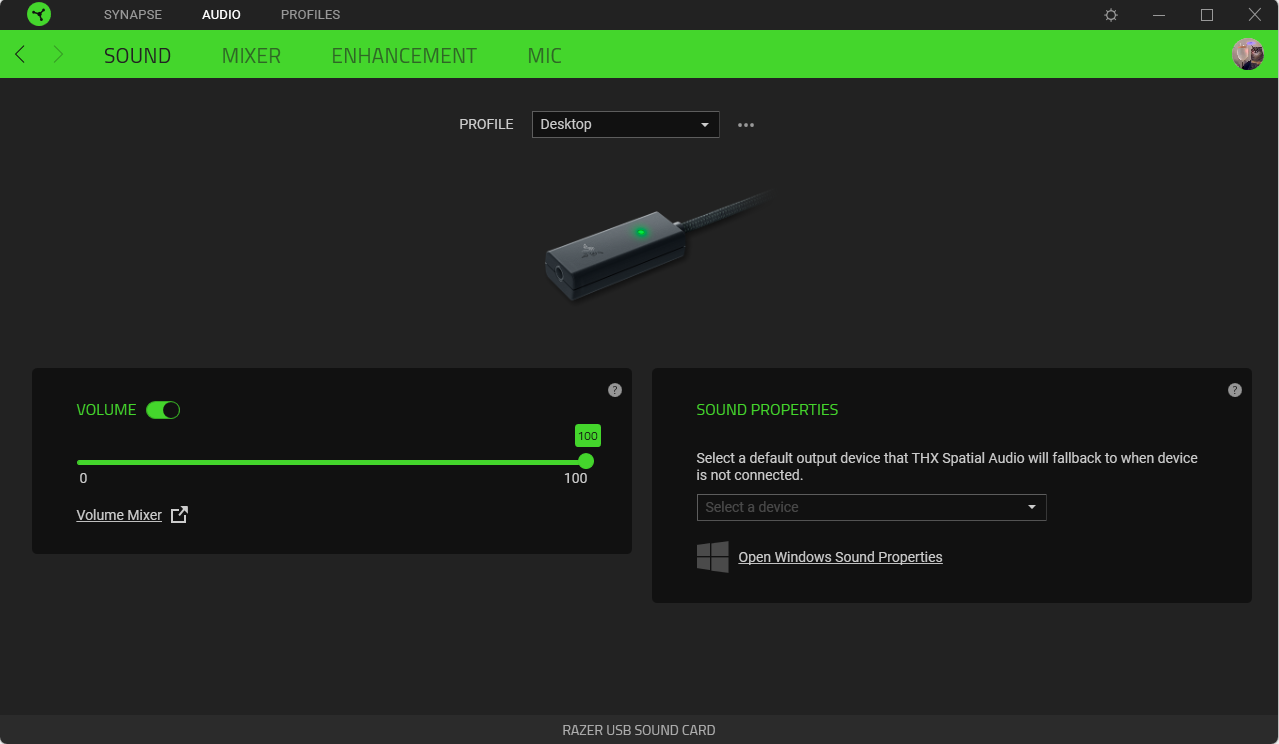This screenshot has width=1279, height=744.
Task: Select the Sound sub-tab
Action: pyautogui.click(x=137, y=55)
